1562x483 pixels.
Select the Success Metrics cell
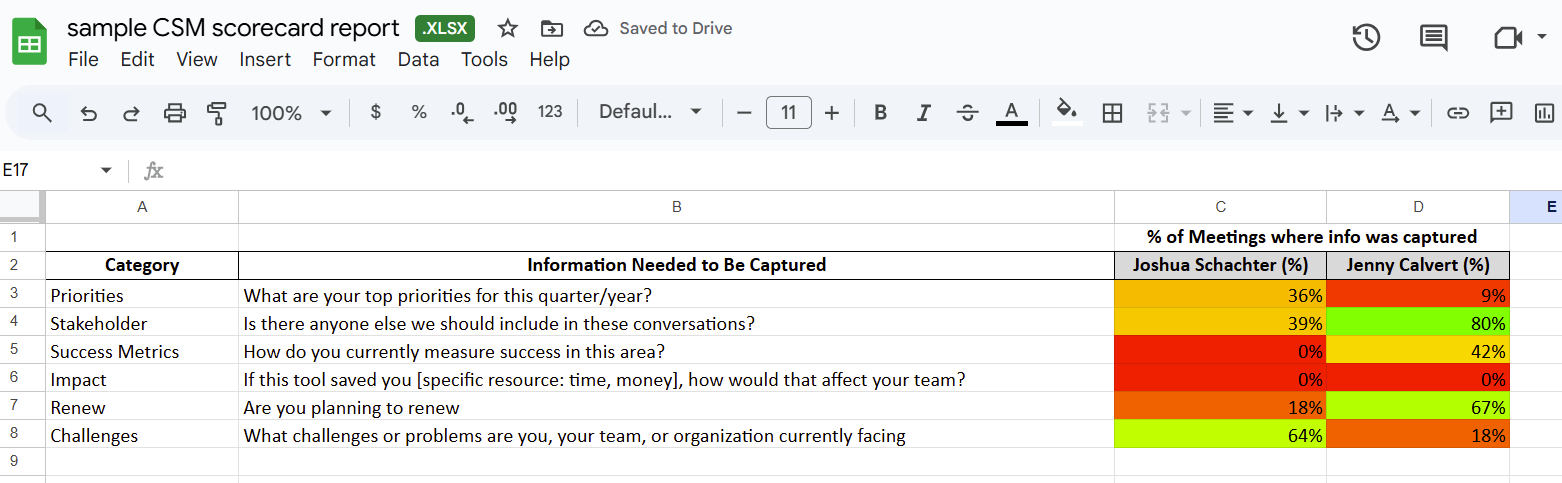[x=142, y=352]
